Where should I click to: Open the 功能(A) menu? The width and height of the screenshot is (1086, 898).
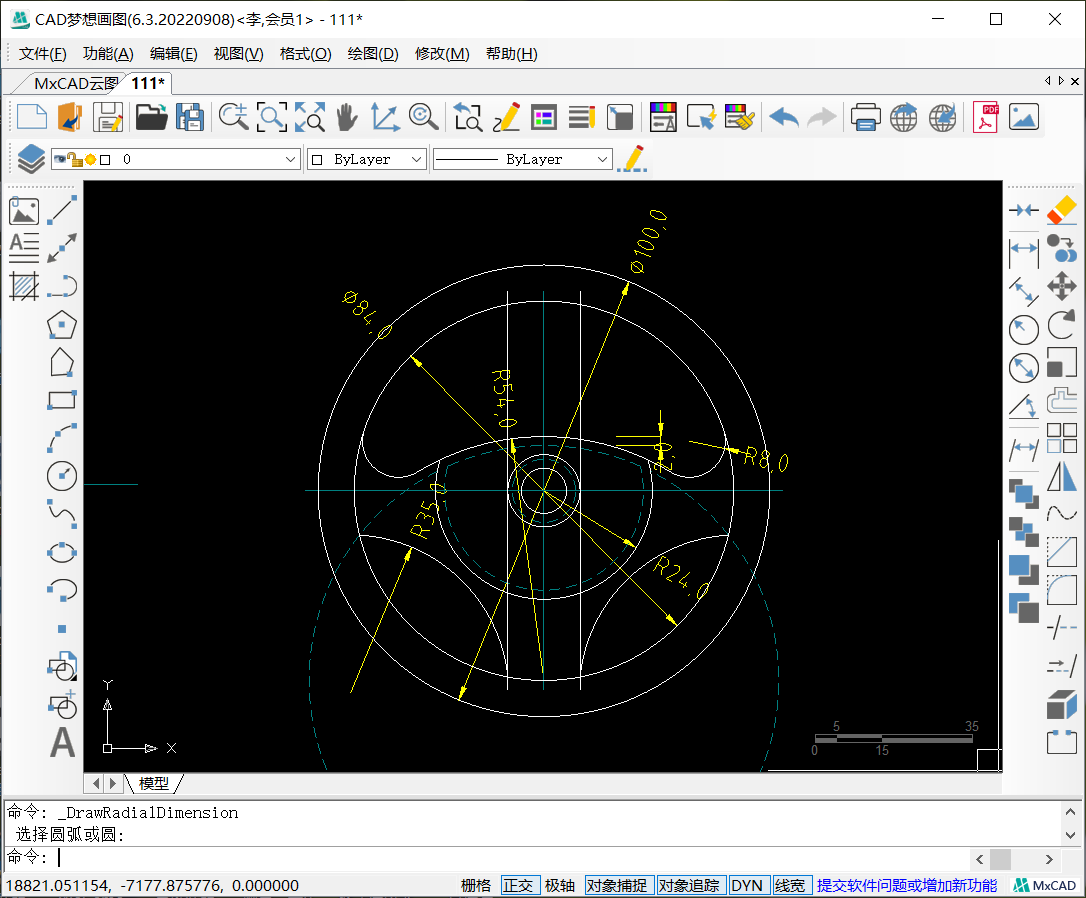[x=108, y=54]
